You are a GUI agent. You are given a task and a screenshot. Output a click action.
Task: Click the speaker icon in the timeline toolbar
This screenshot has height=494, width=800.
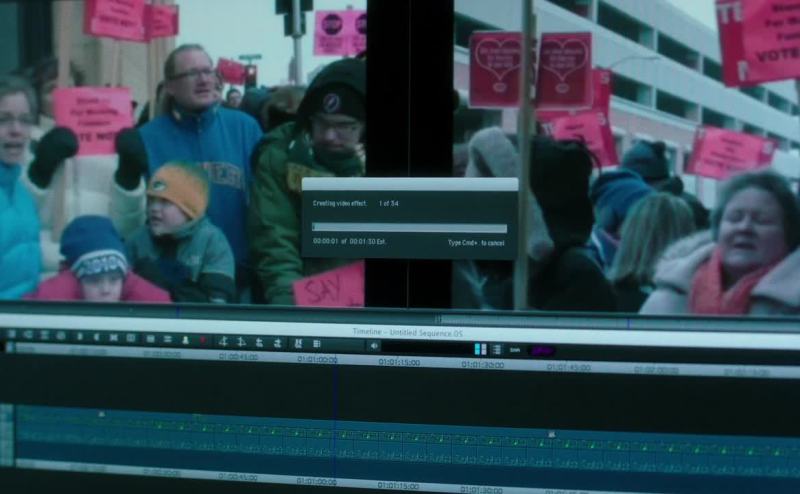coord(374,345)
